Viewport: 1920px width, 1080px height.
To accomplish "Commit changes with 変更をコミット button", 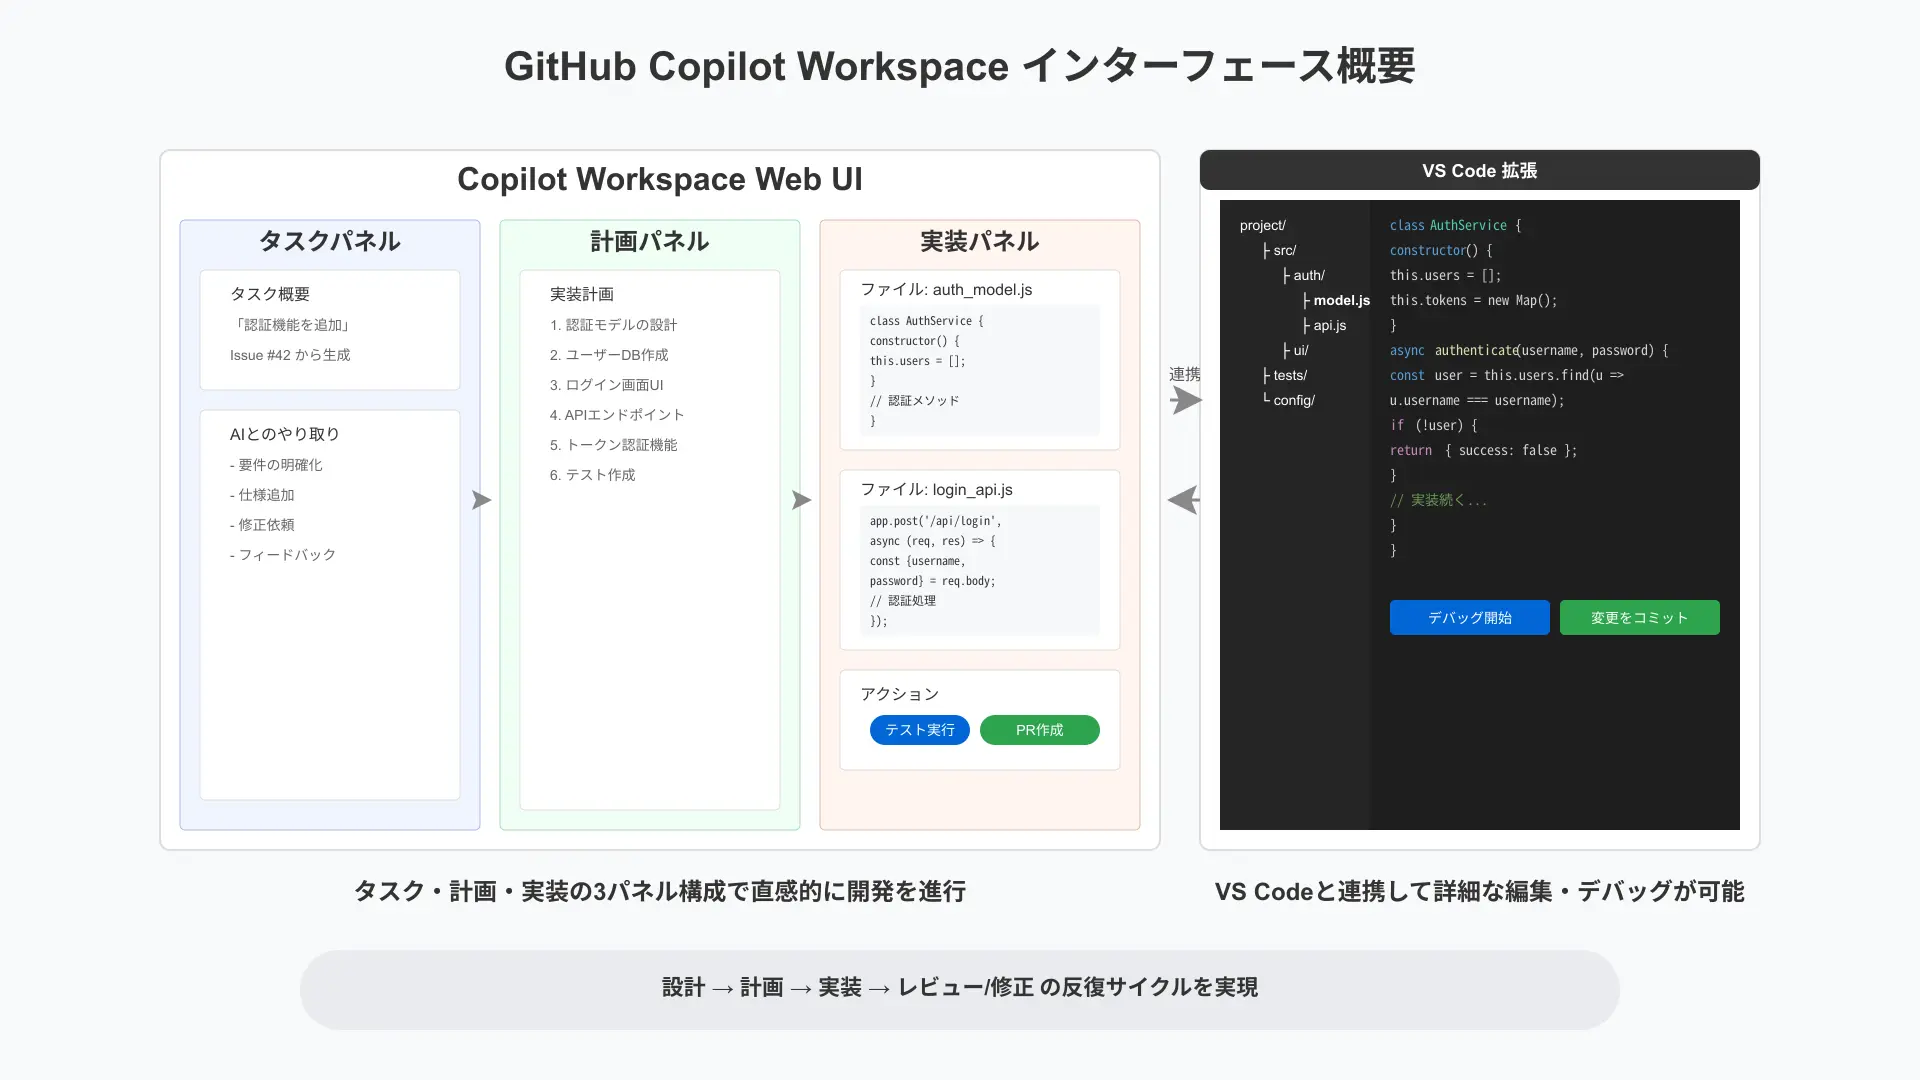I will 1639,617.
